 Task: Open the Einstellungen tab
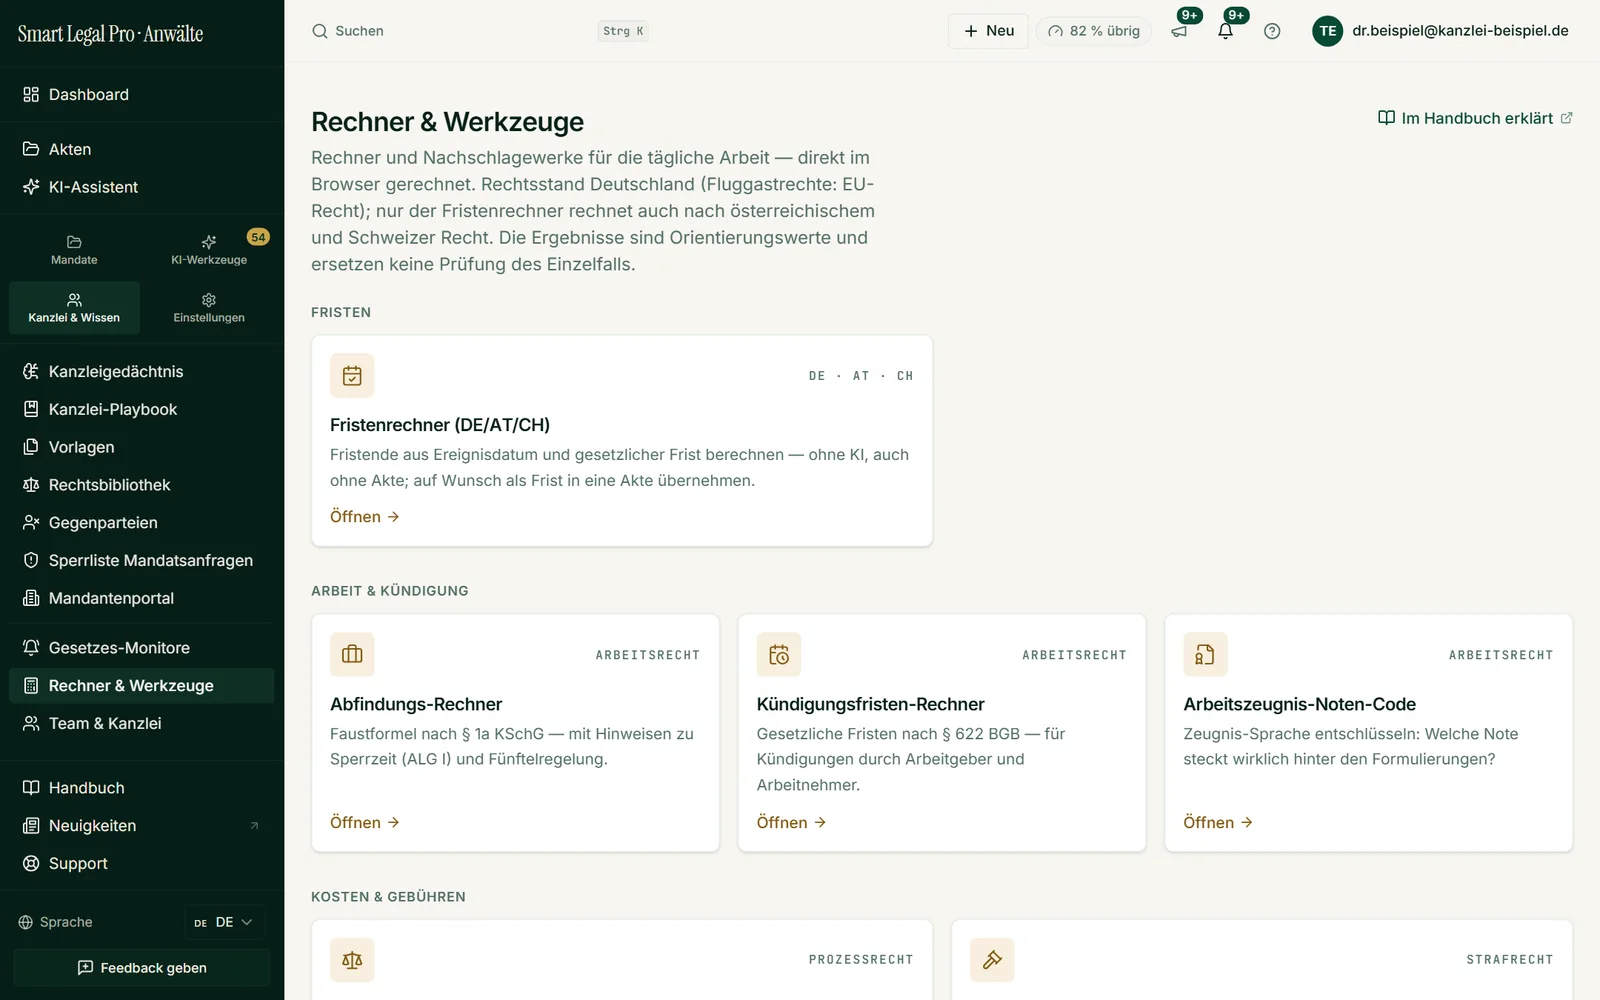click(209, 308)
